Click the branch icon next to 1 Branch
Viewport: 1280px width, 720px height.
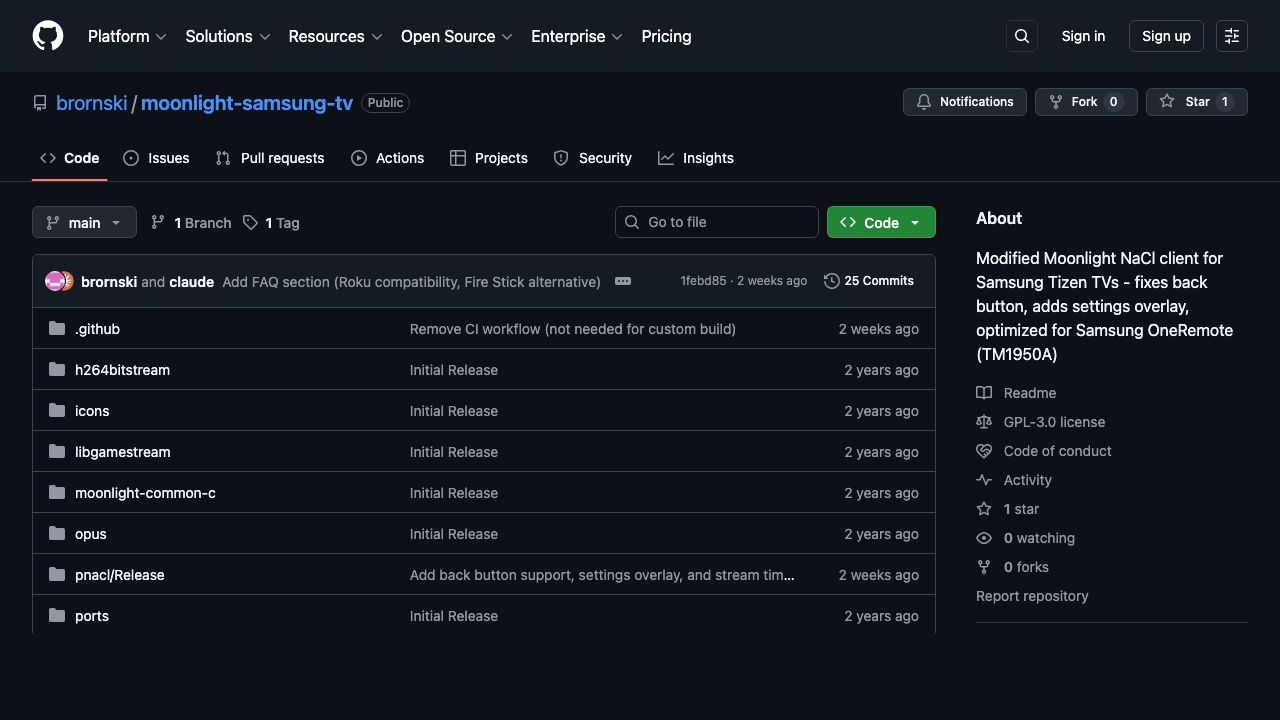click(x=158, y=222)
